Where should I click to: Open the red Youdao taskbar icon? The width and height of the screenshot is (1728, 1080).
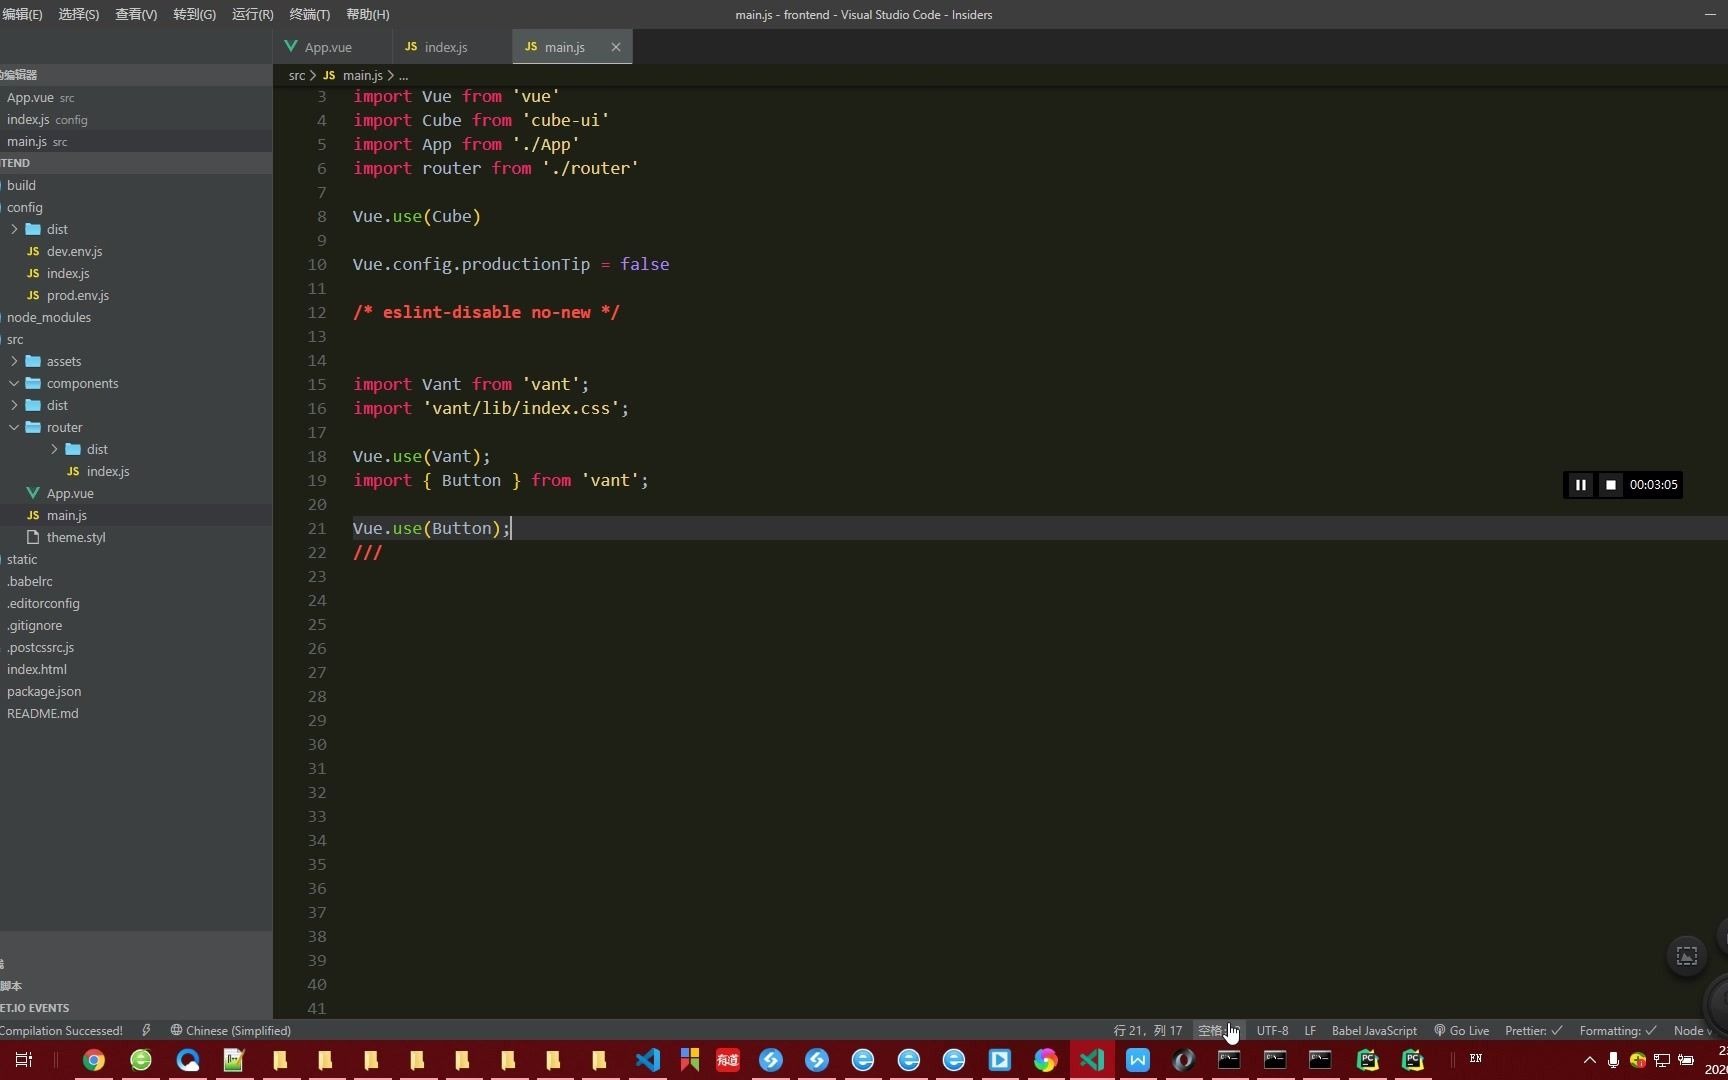pos(727,1060)
